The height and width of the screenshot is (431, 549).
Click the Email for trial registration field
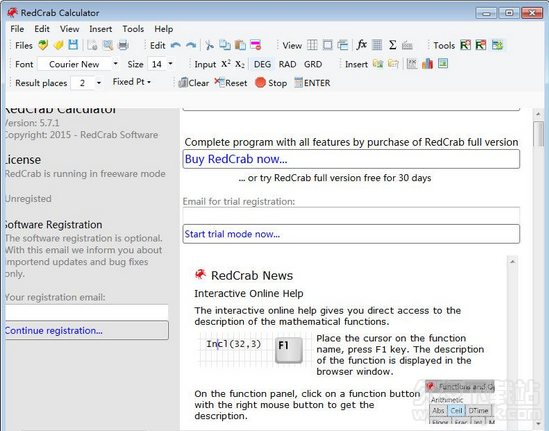pyautogui.click(x=351, y=214)
